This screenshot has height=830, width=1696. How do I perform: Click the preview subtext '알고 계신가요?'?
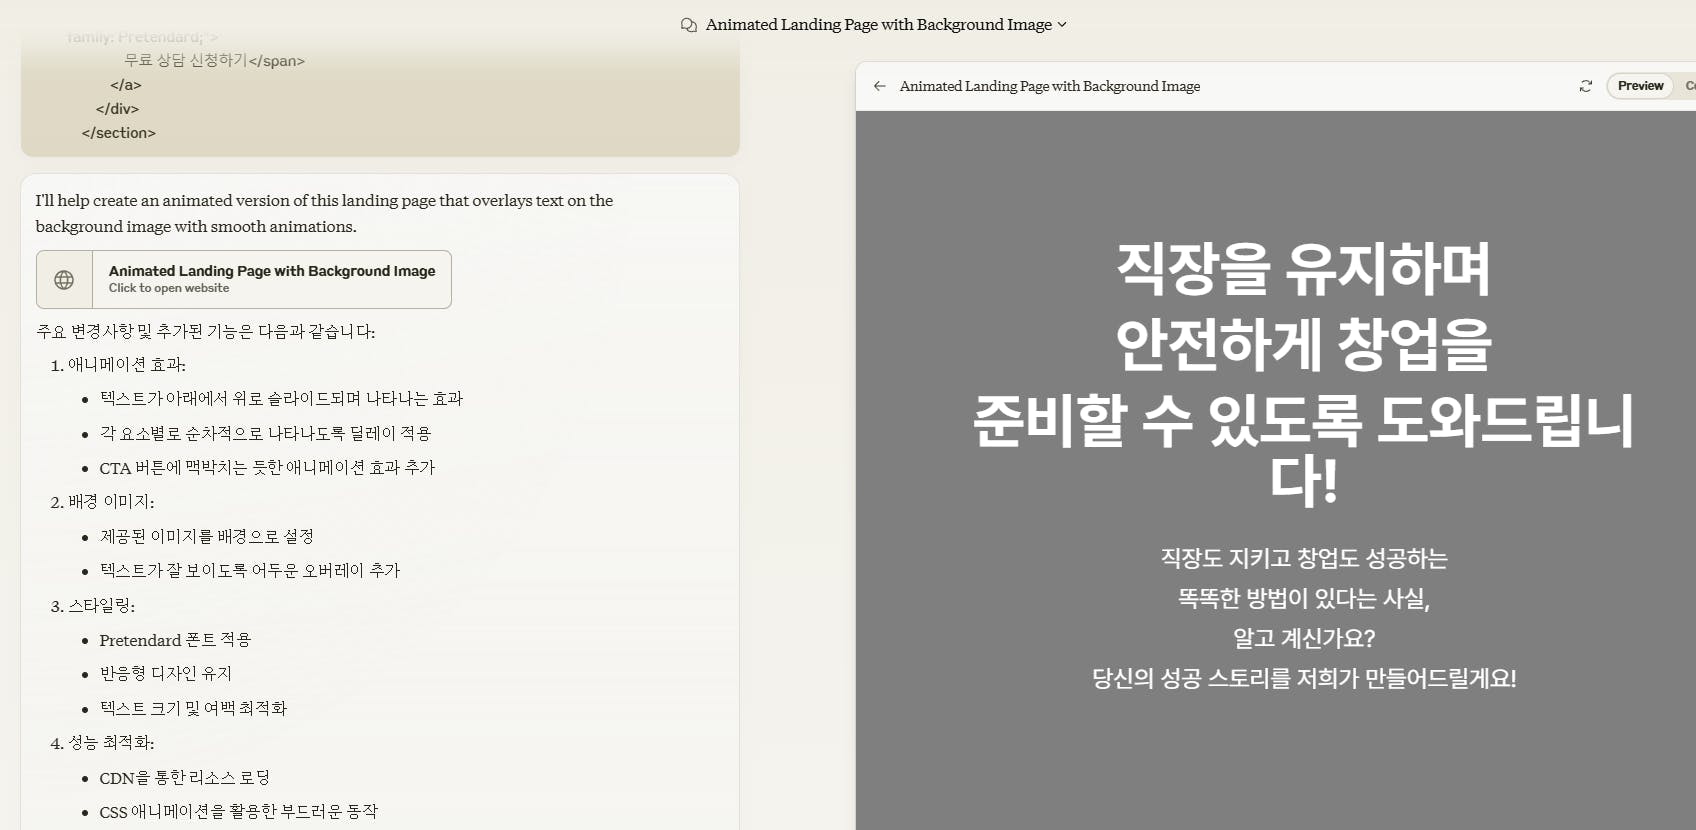point(1304,638)
